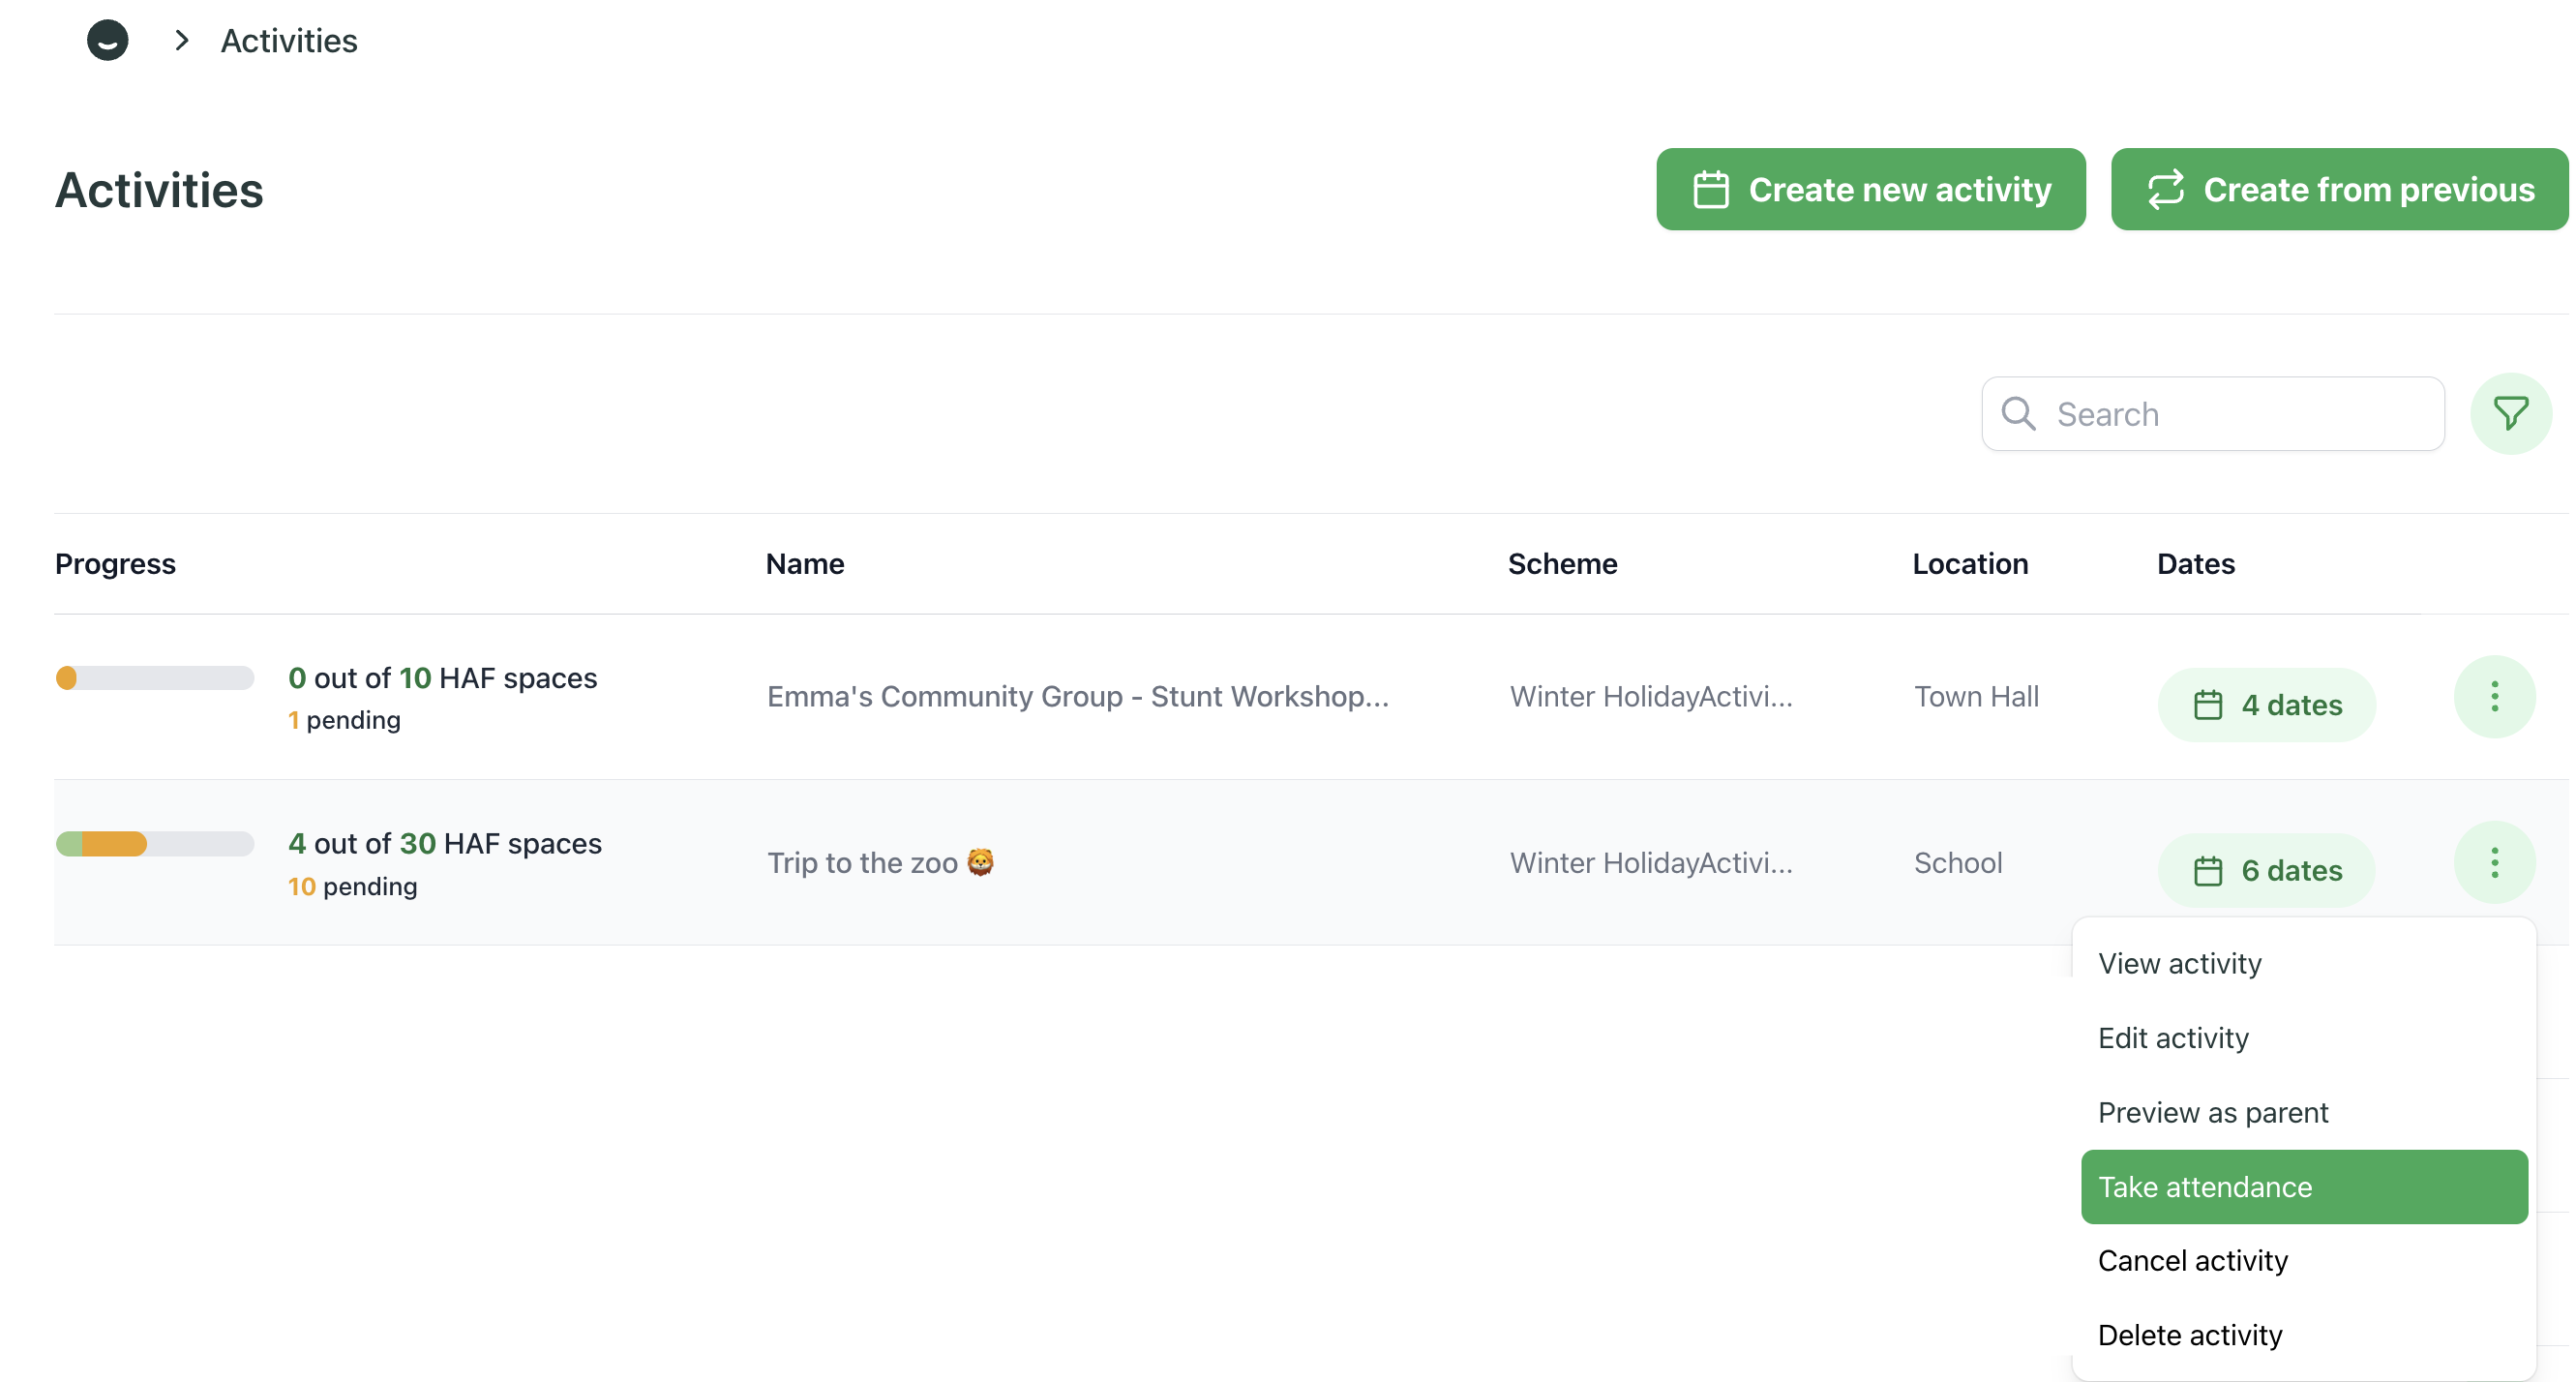2576x1382 pixels.
Task: Click calendar icon on Create new activity
Action: (1710, 189)
